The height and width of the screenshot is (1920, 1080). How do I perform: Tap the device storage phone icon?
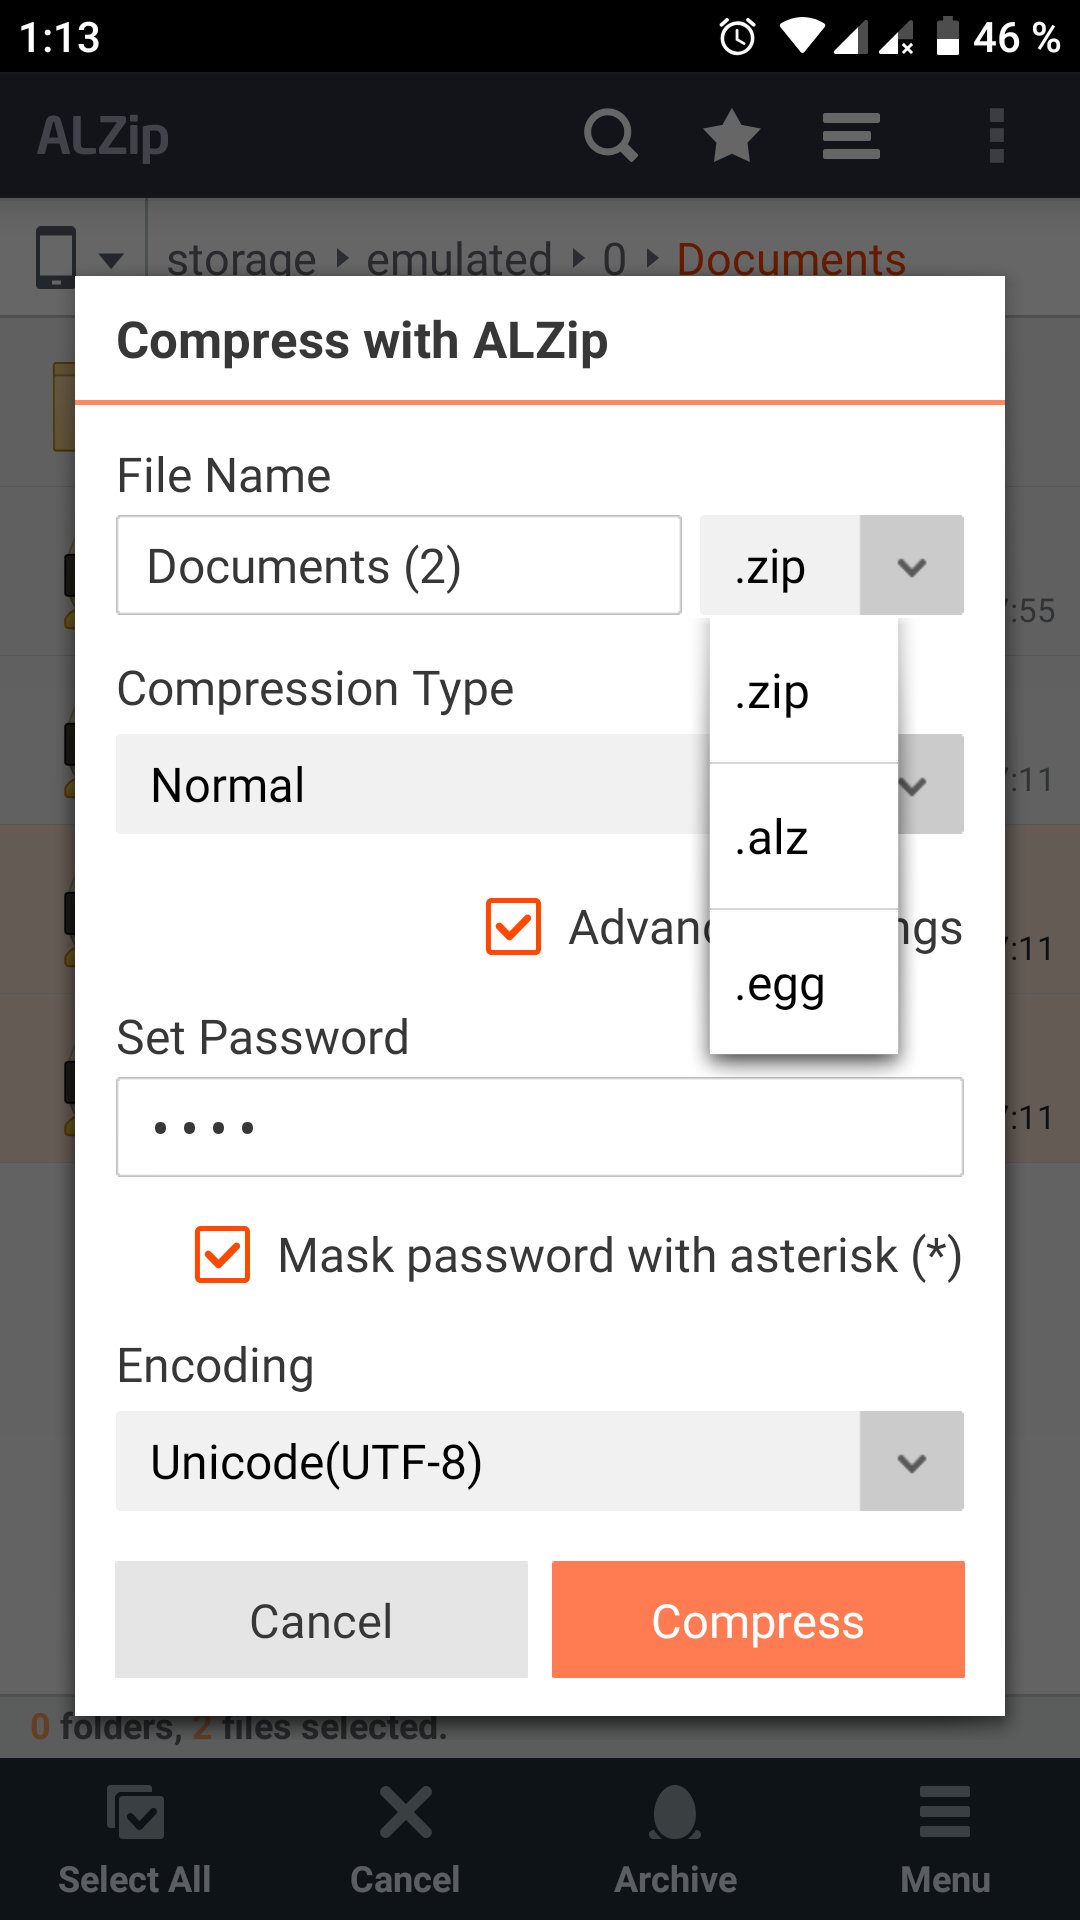click(56, 257)
